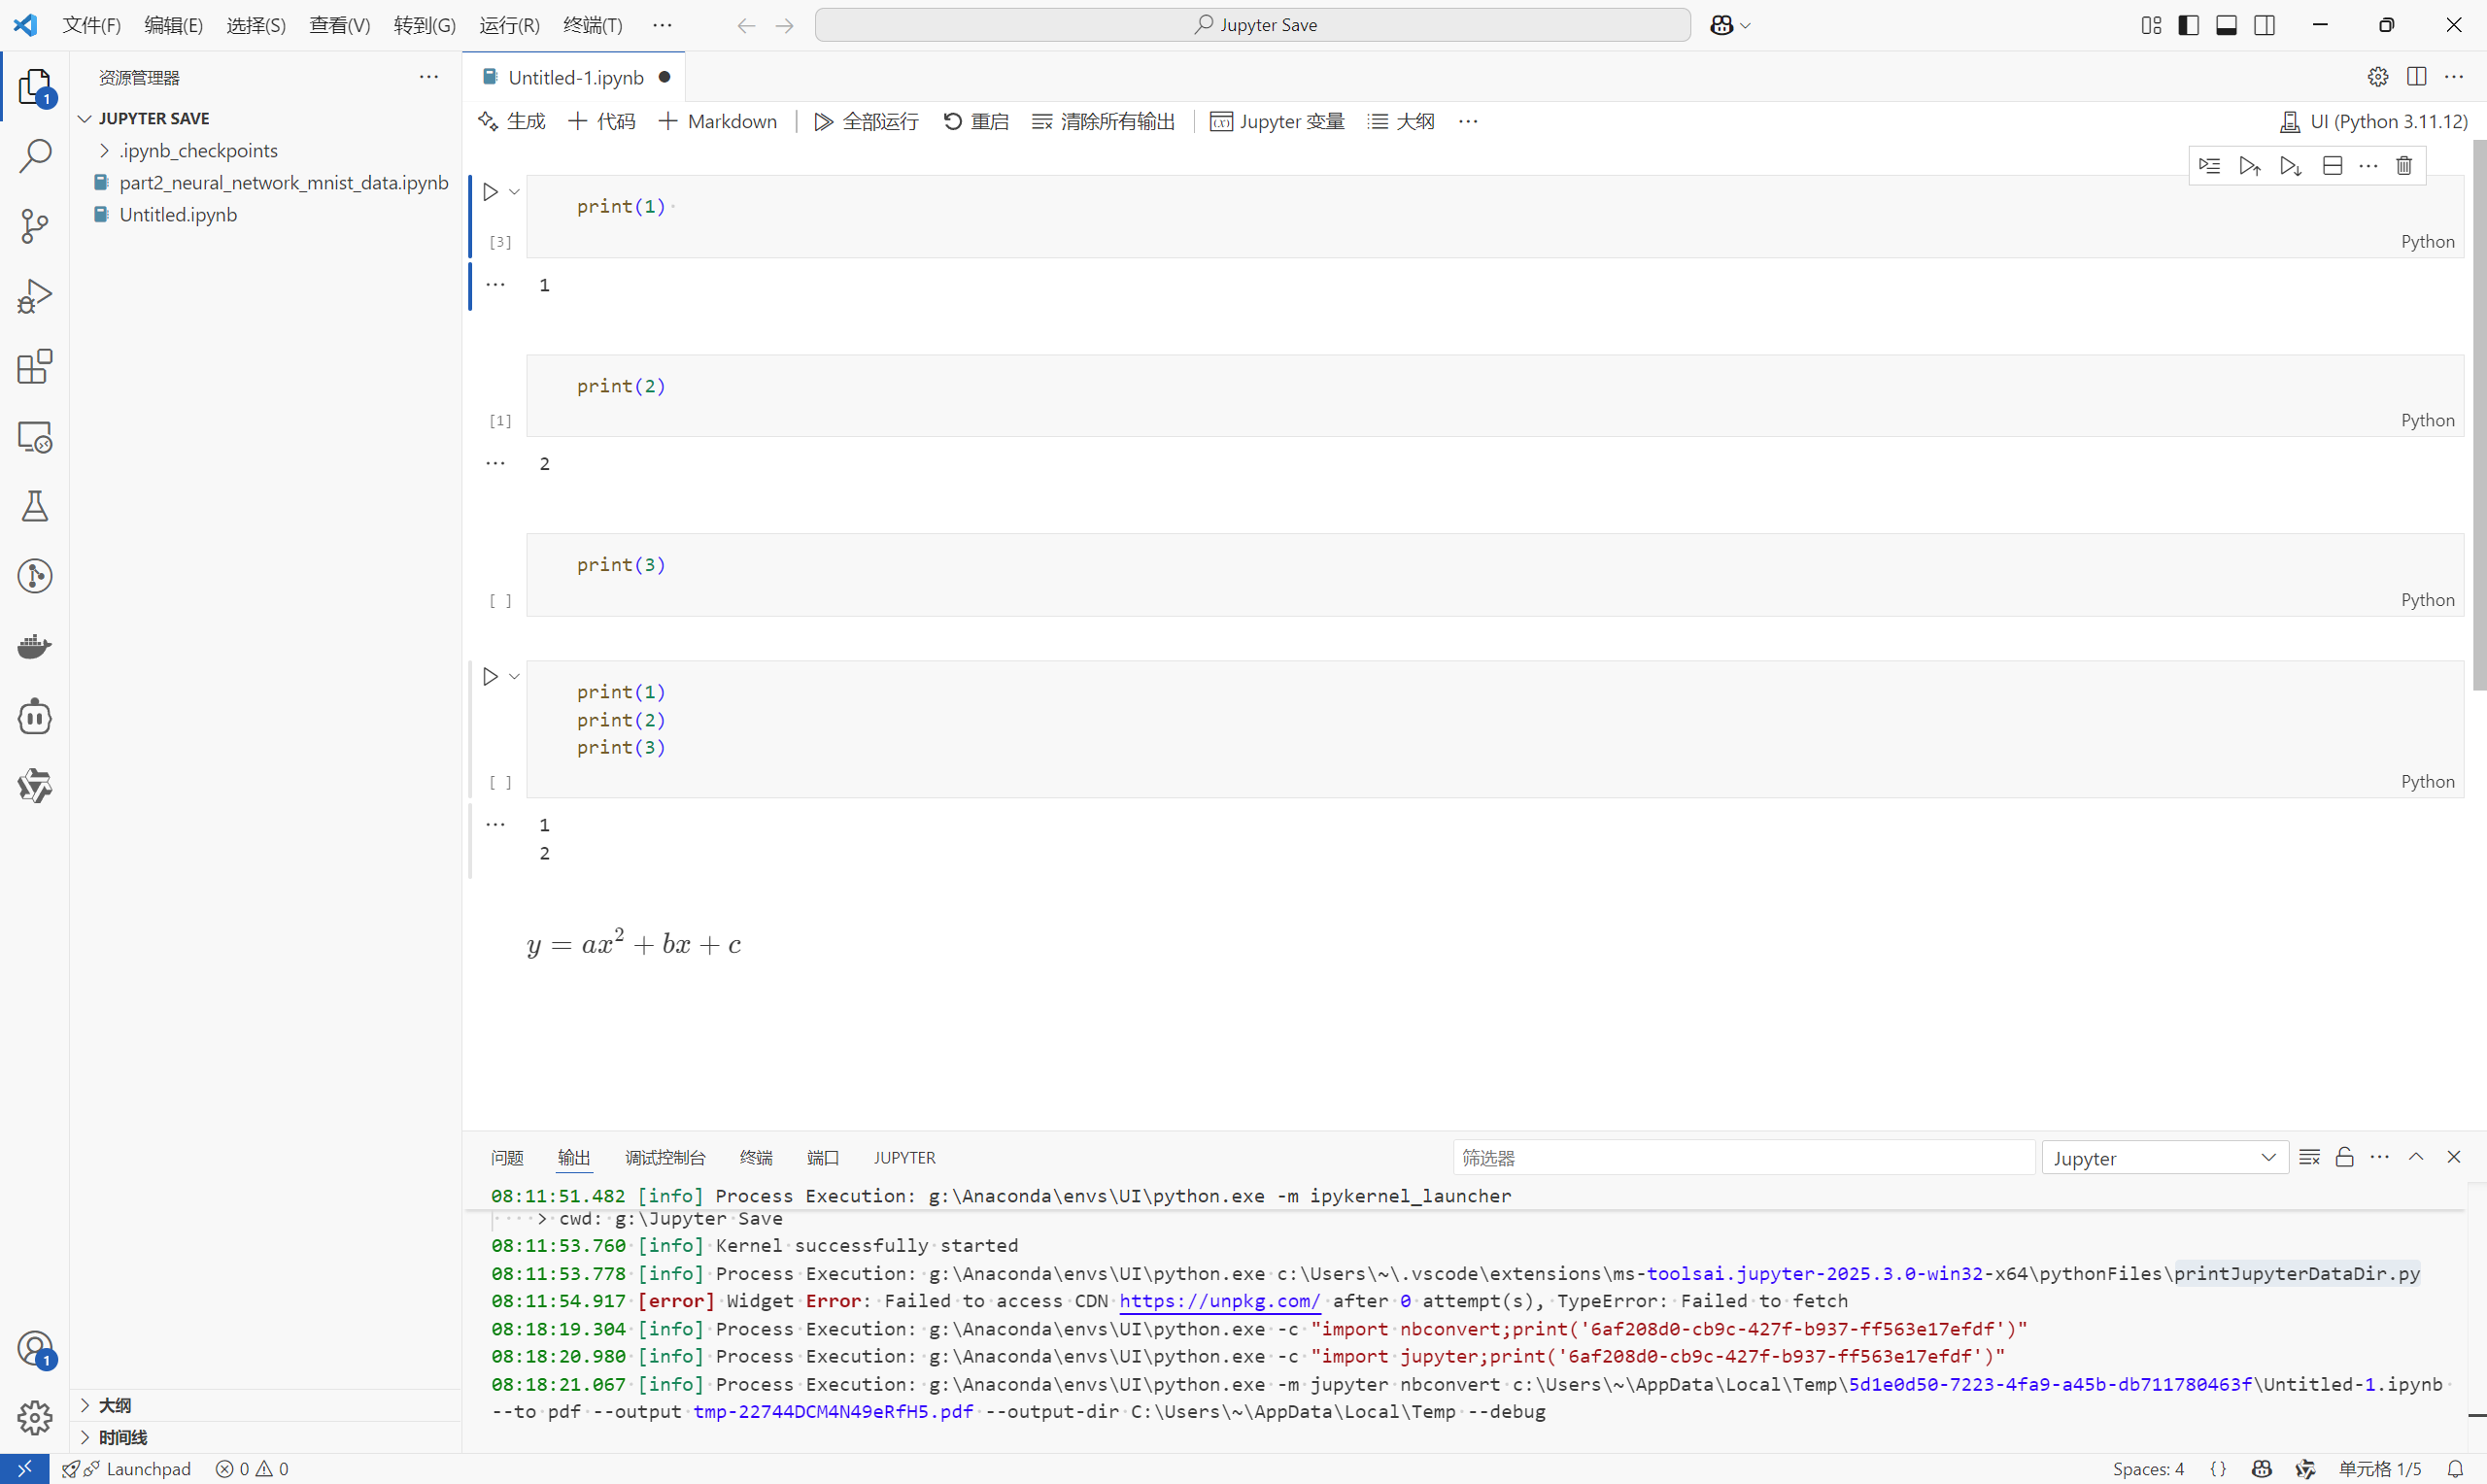Open the Testing flask view

click(x=35, y=506)
